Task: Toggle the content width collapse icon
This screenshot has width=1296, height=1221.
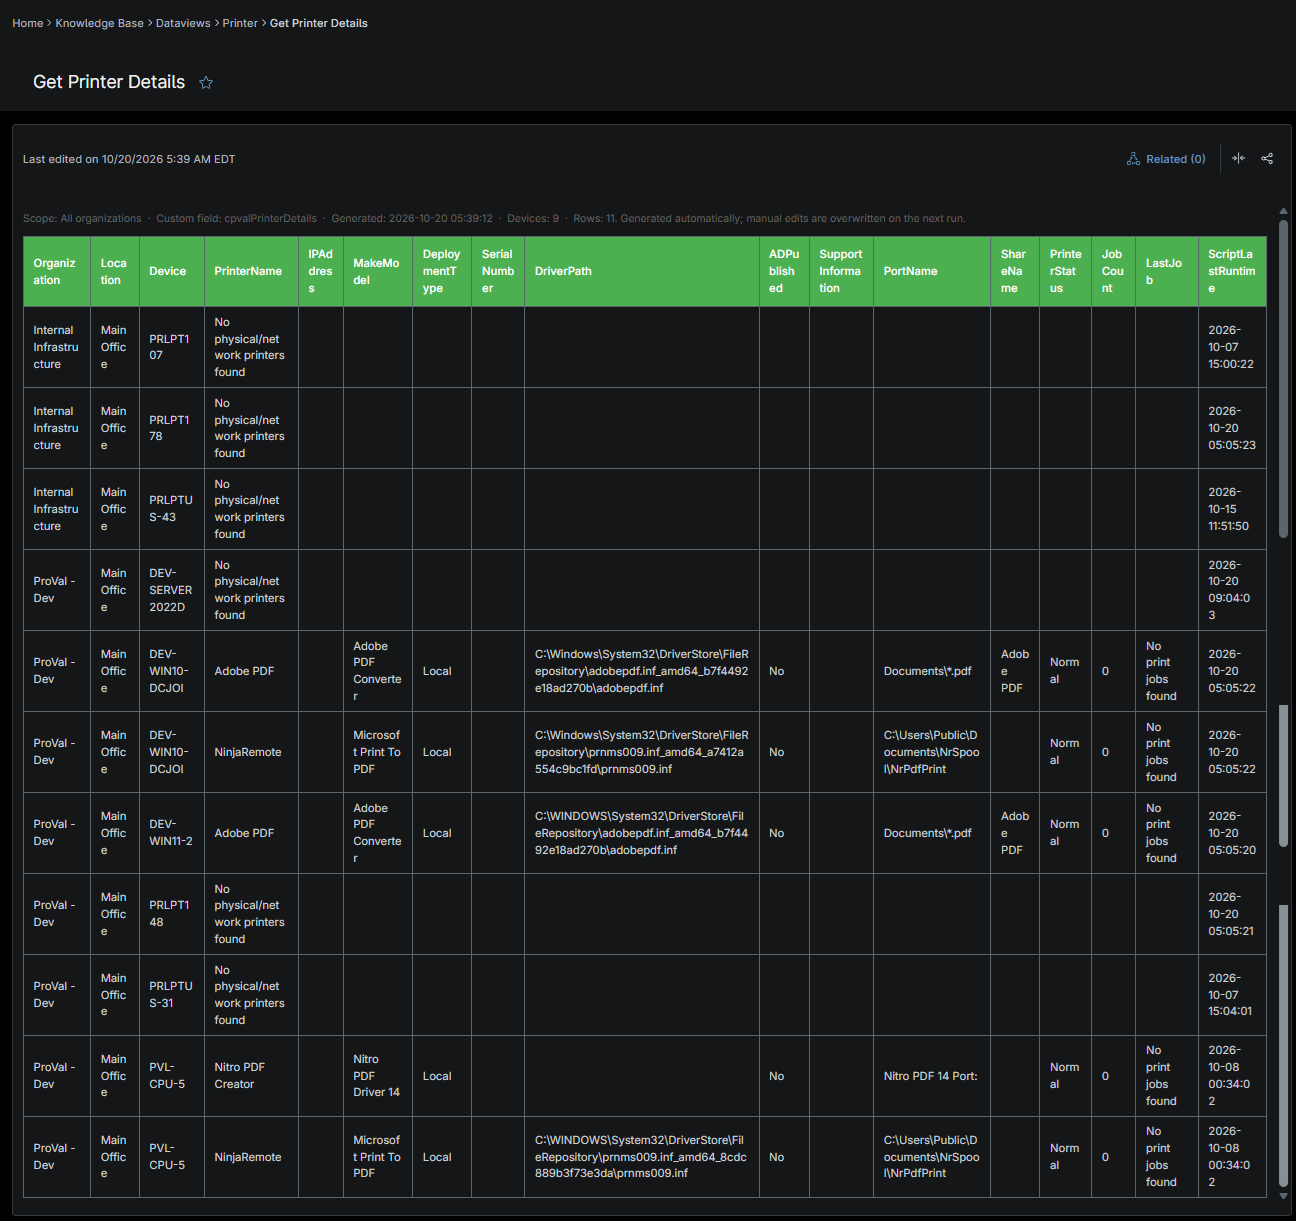Action: pyautogui.click(x=1239, y=158)
